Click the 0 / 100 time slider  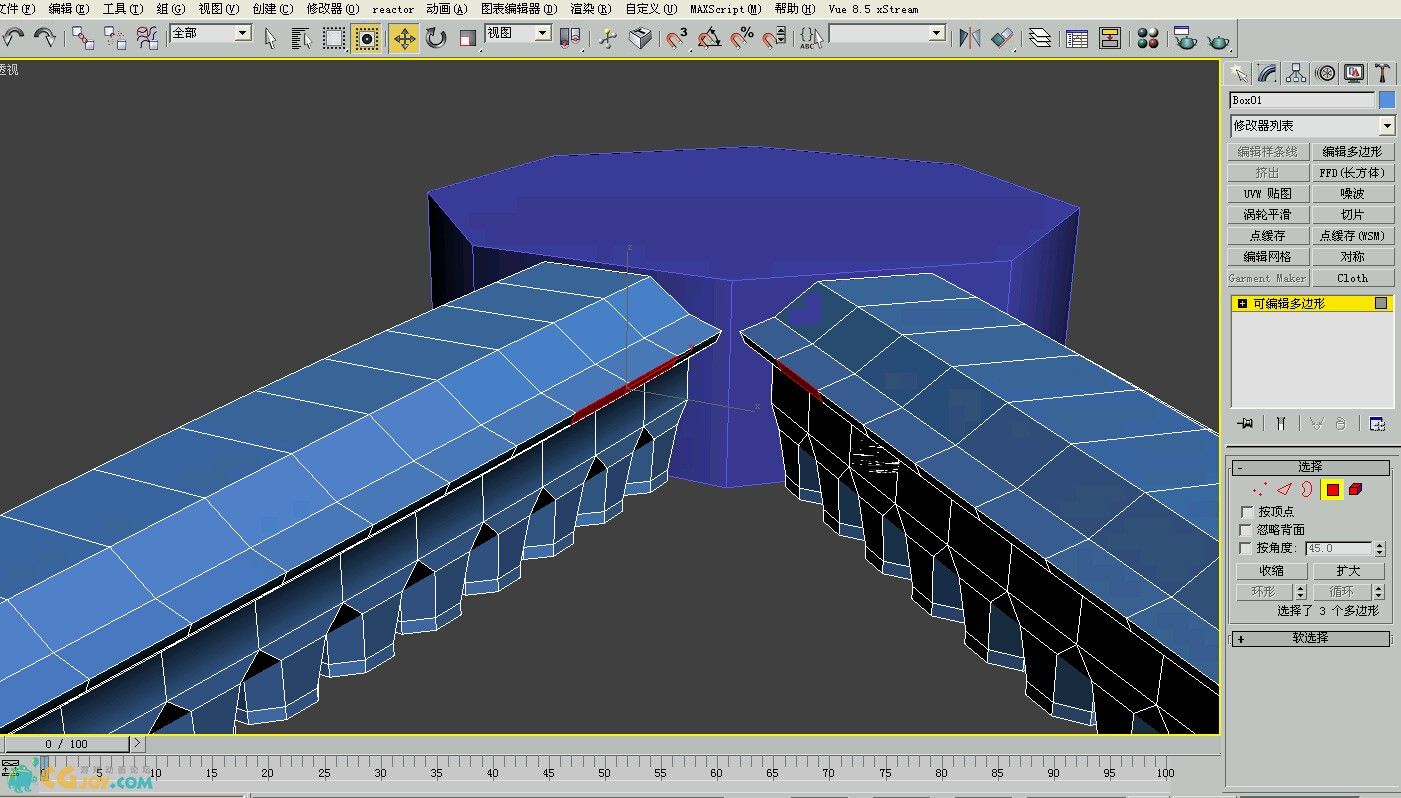(66, 744)
